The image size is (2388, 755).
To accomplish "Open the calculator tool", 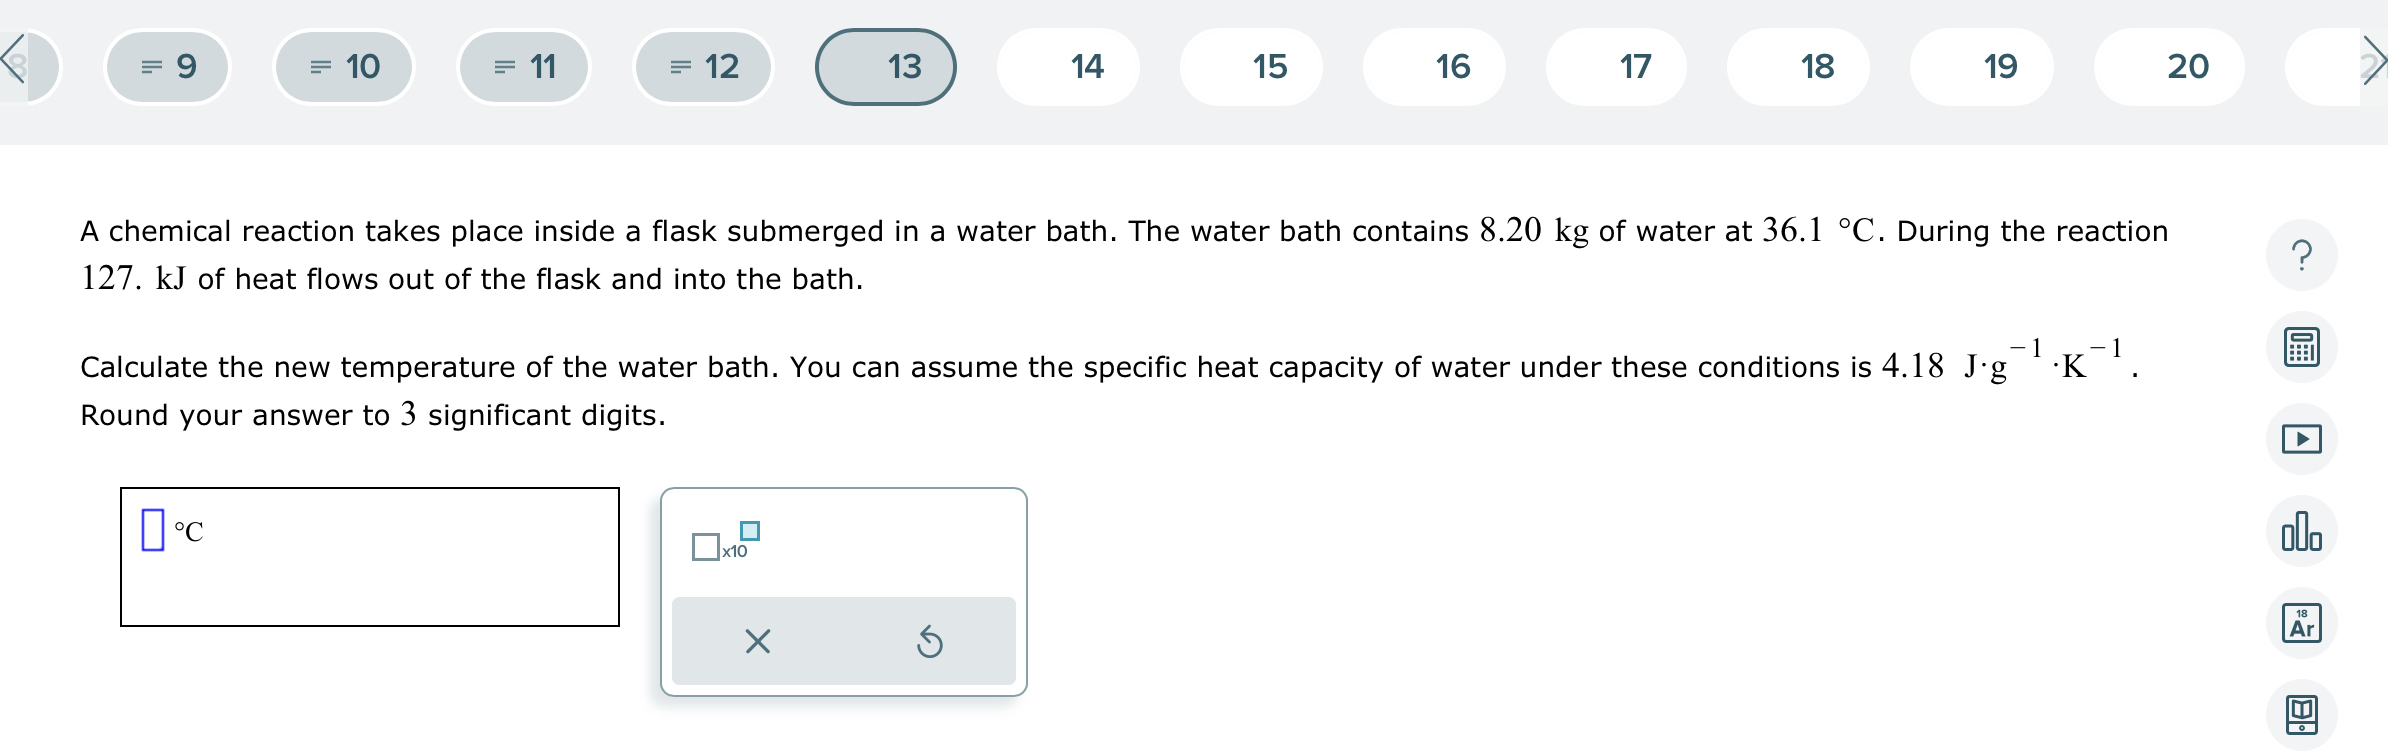I will tap(2302, 347).
